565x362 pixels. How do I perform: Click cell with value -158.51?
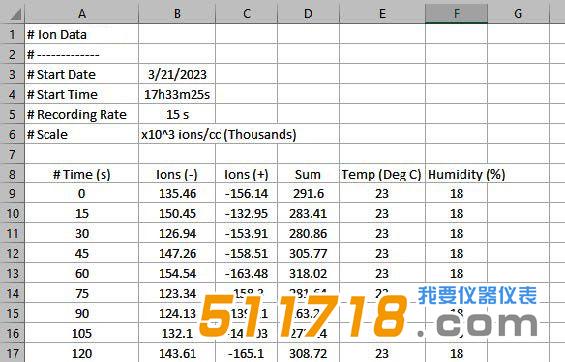point(246,253)
